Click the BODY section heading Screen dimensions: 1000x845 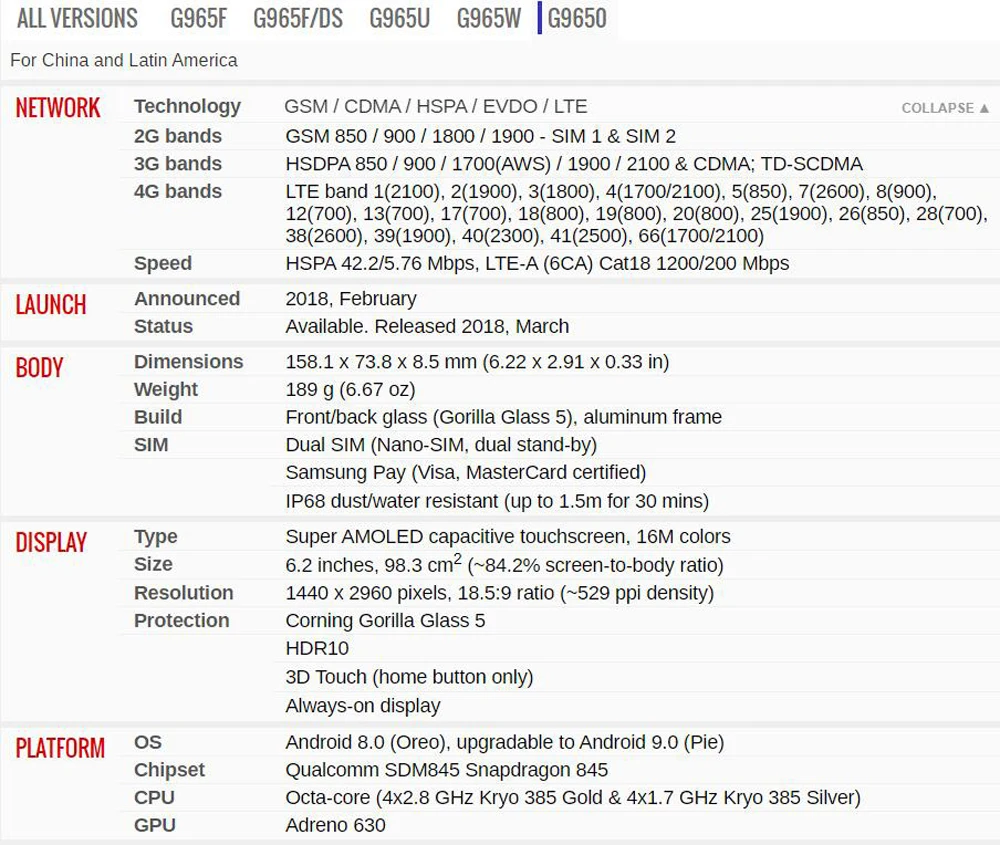tap(40, 368)
